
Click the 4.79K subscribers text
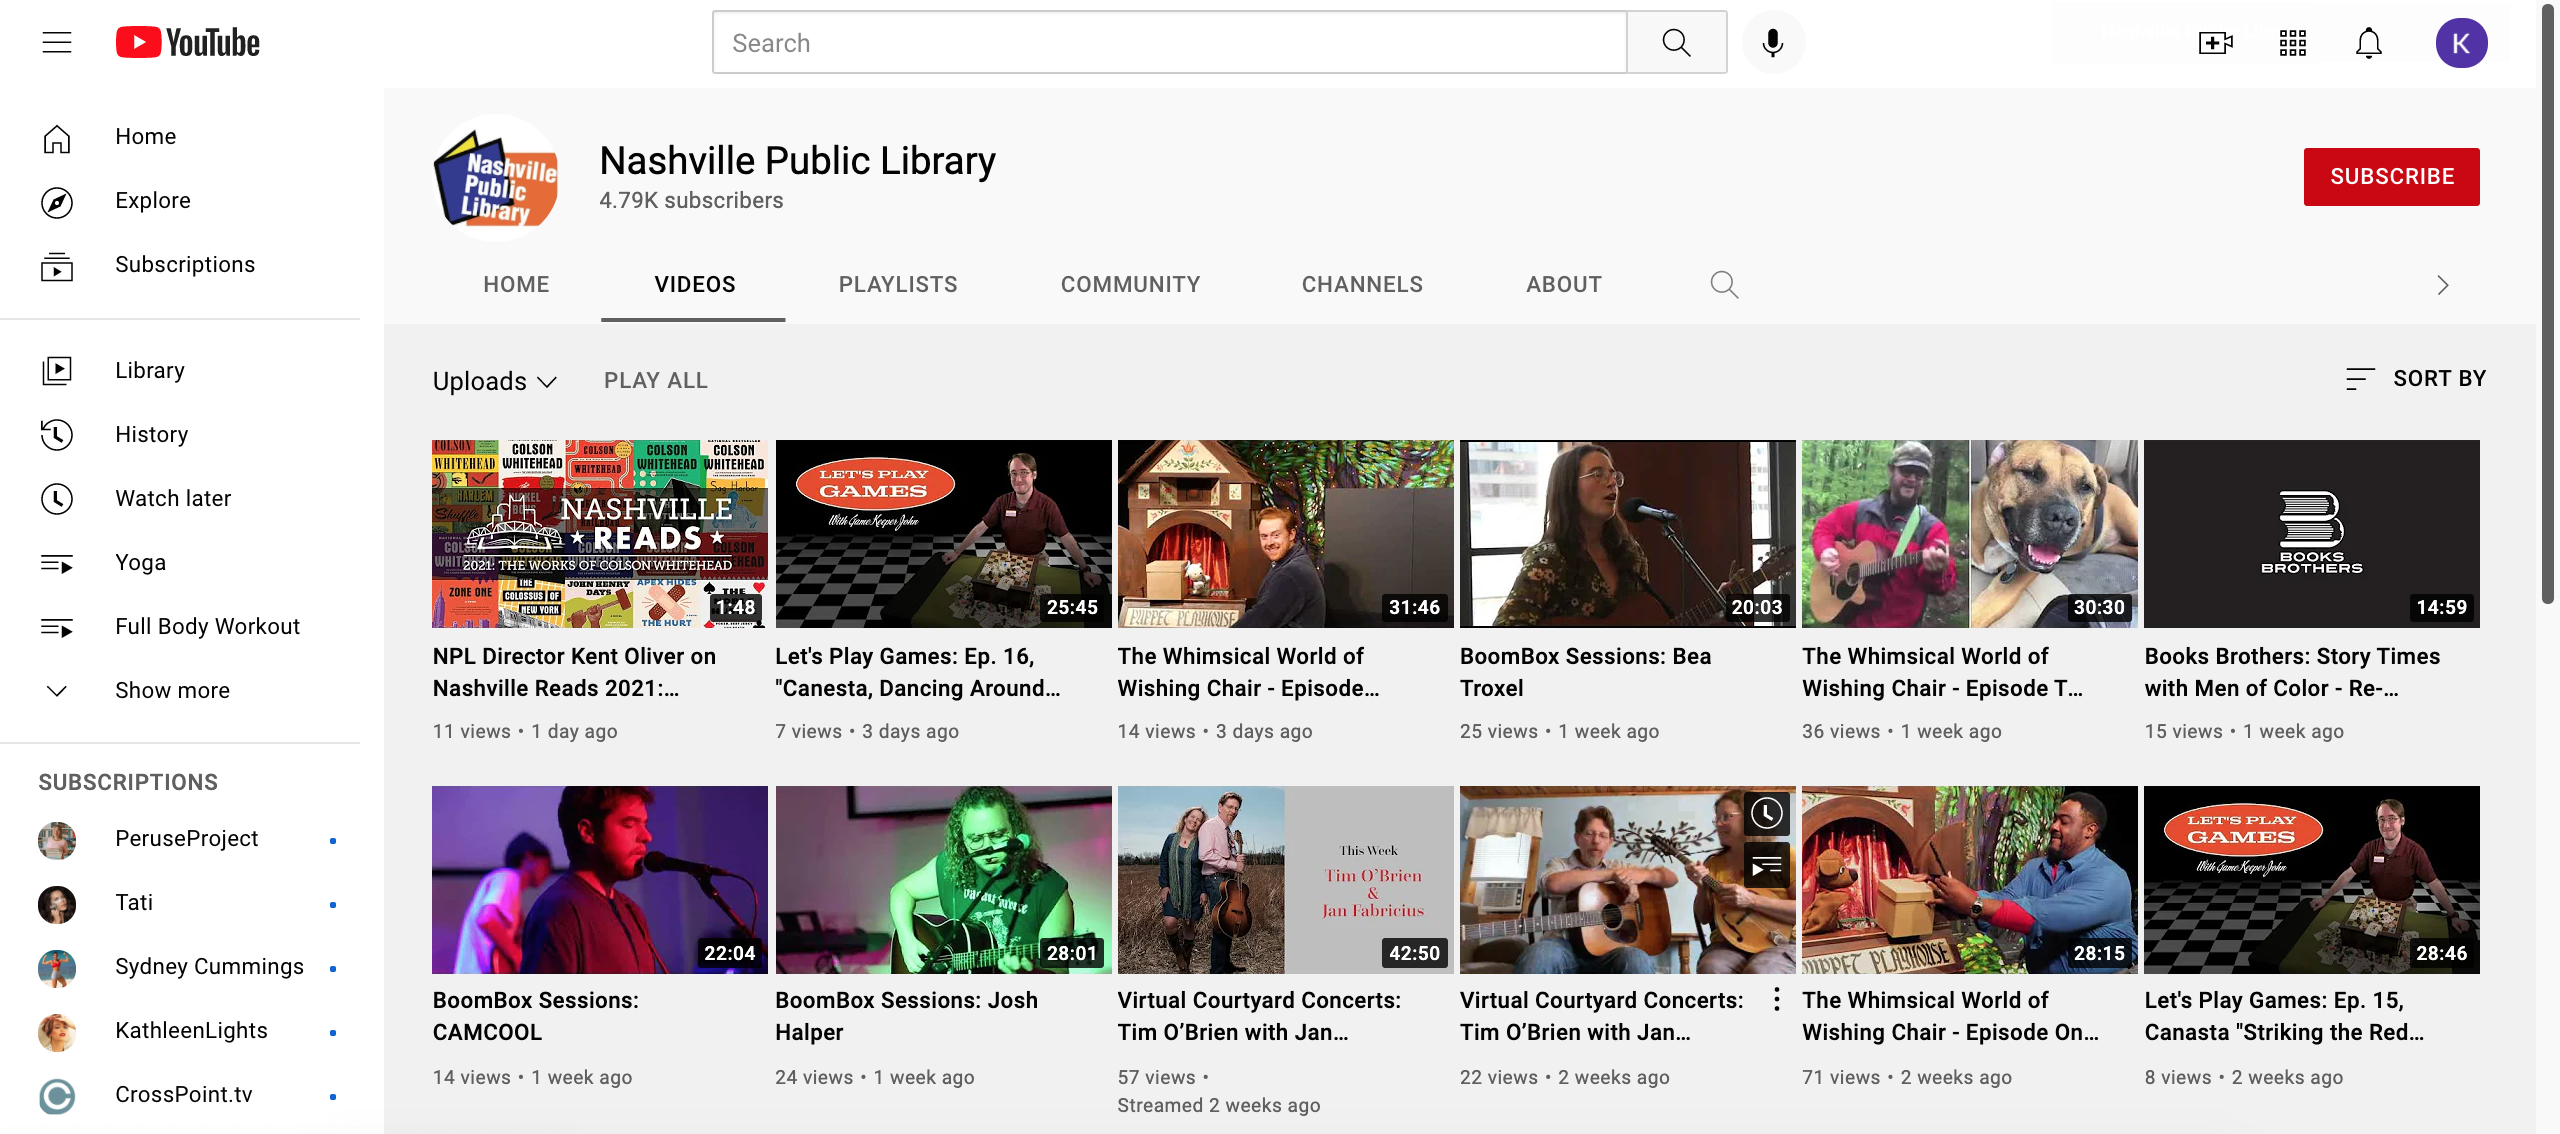[691, 201]
